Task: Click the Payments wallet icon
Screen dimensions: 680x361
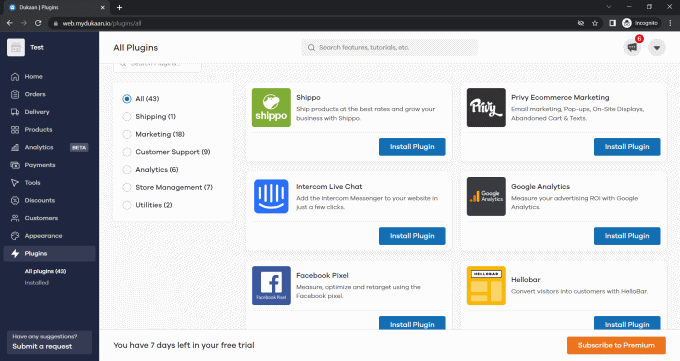Action: click(x=15, y=165)
